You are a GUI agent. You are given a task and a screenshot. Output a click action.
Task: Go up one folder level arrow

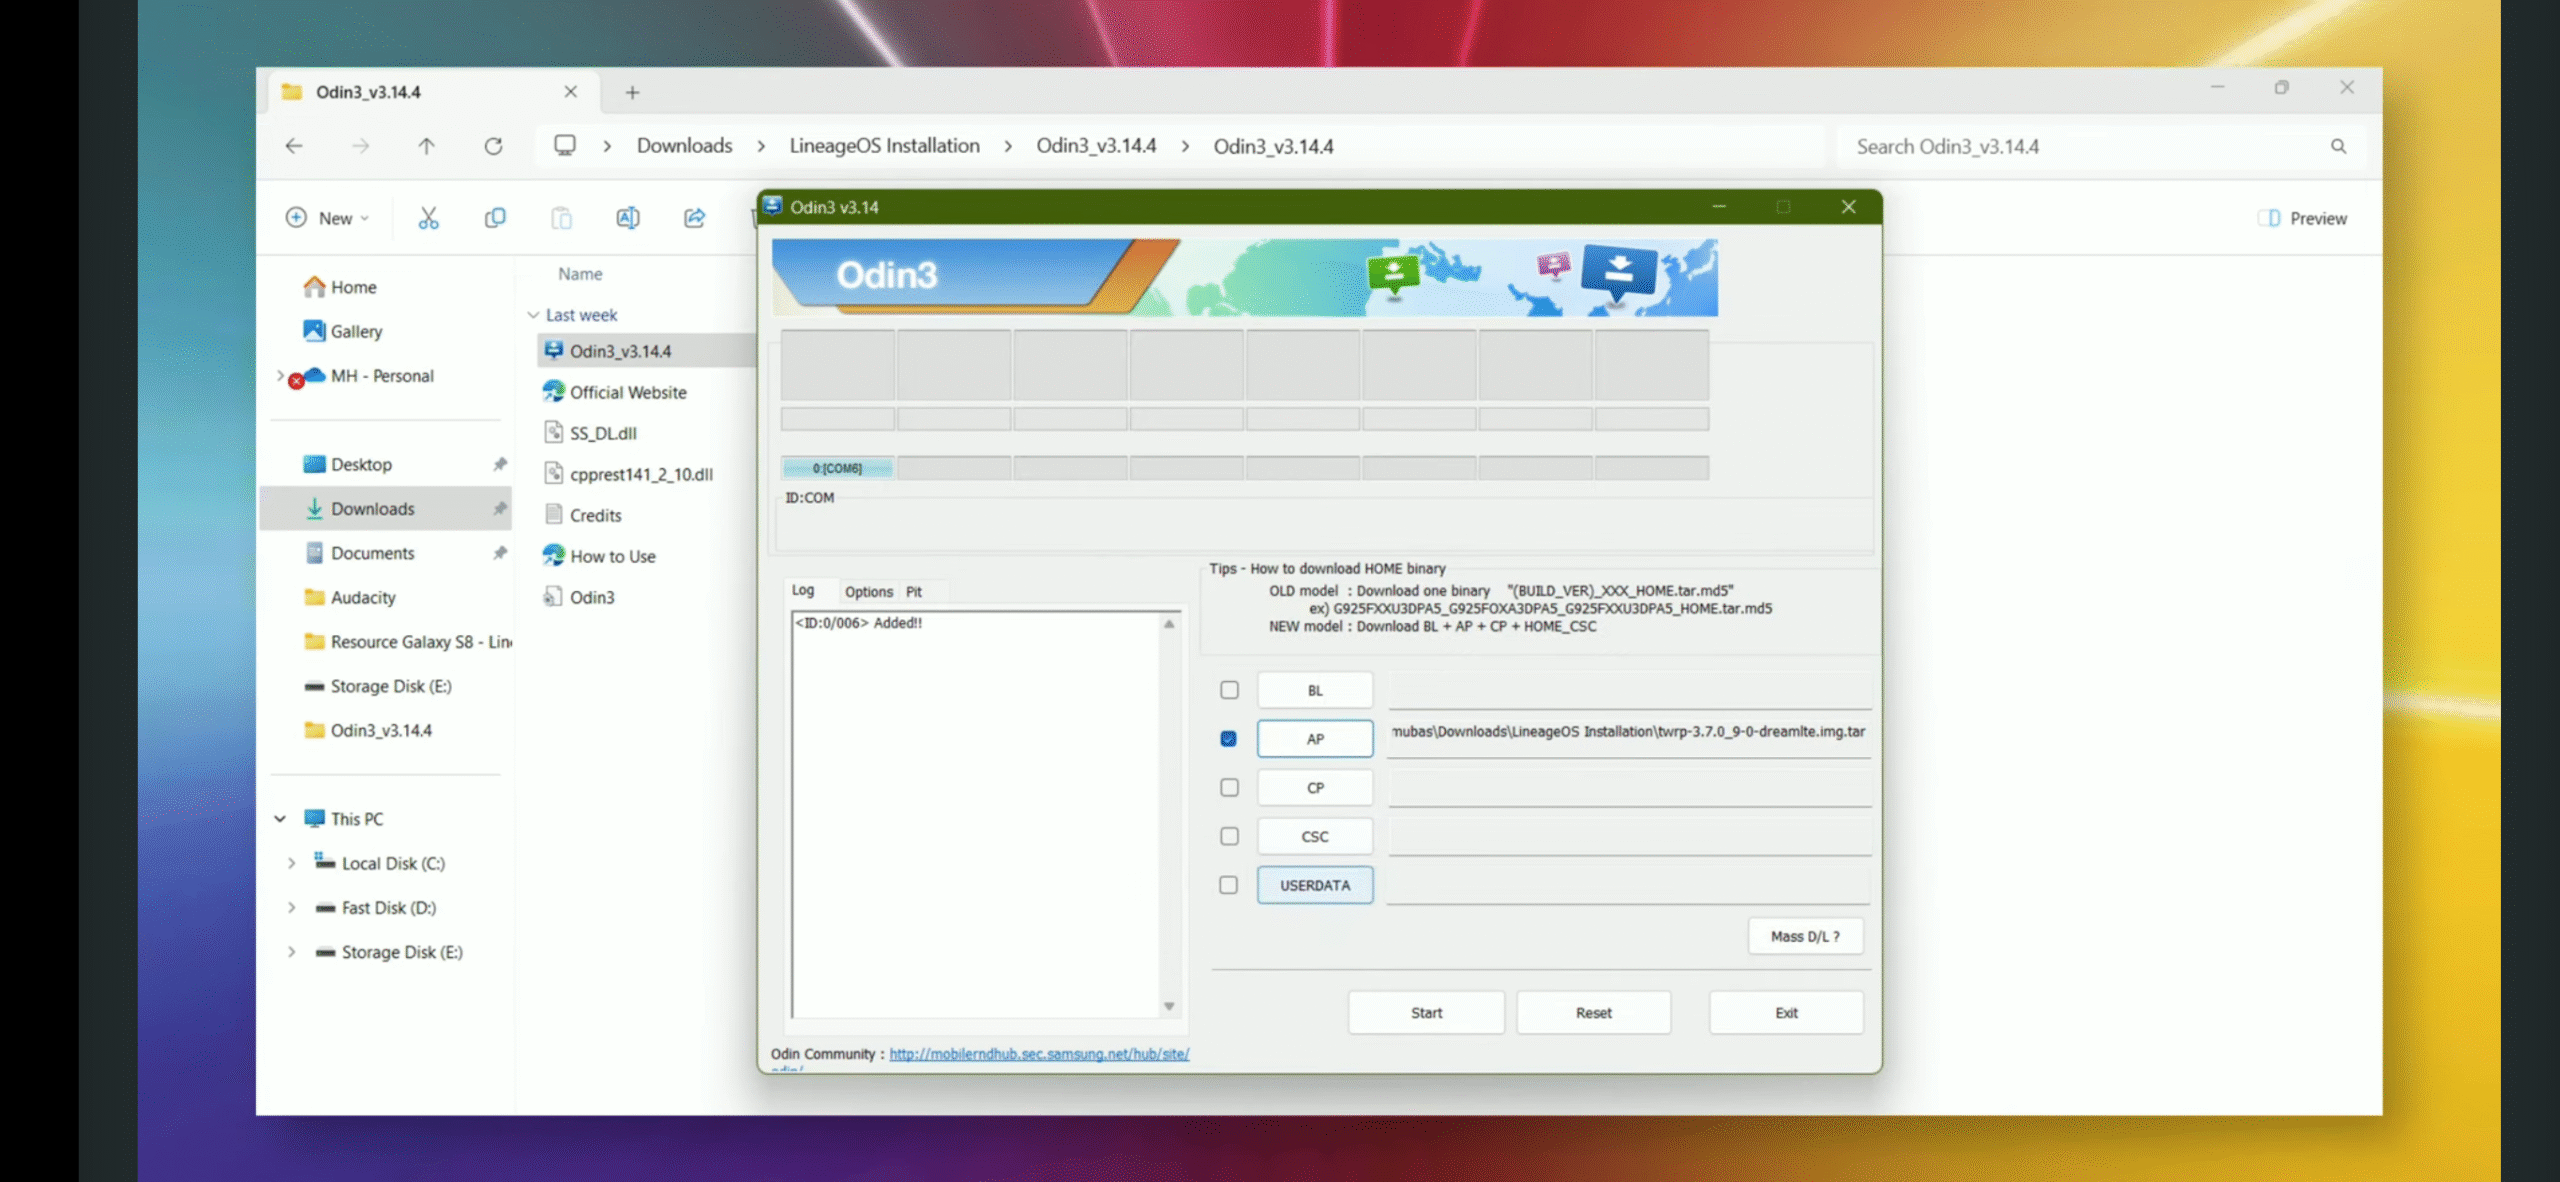(426, 146)
